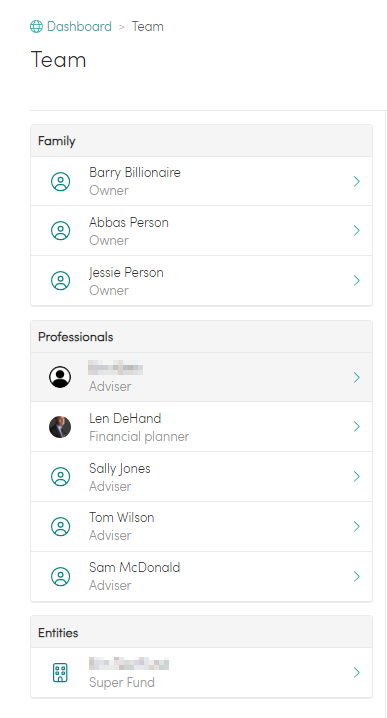387x718 pixels.
Task: Open Jessie Person owner entry
Action: [202, 281]
